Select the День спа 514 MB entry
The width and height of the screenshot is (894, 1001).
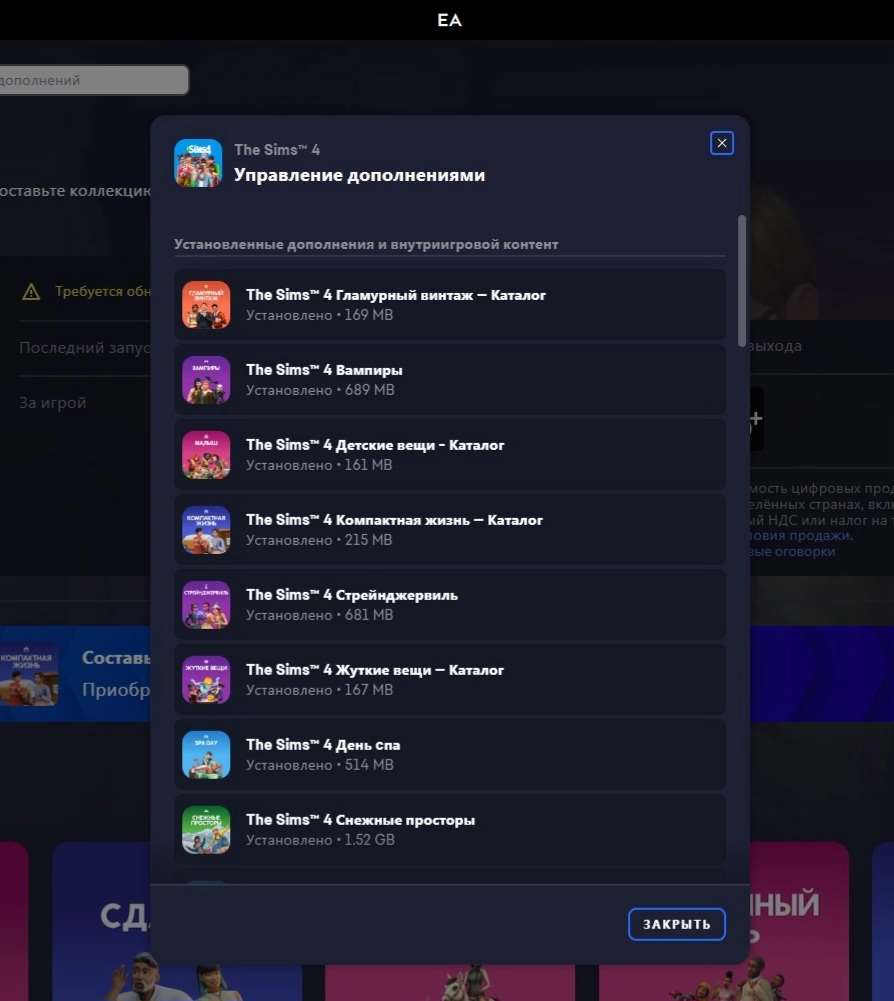(x=449, y=754)
